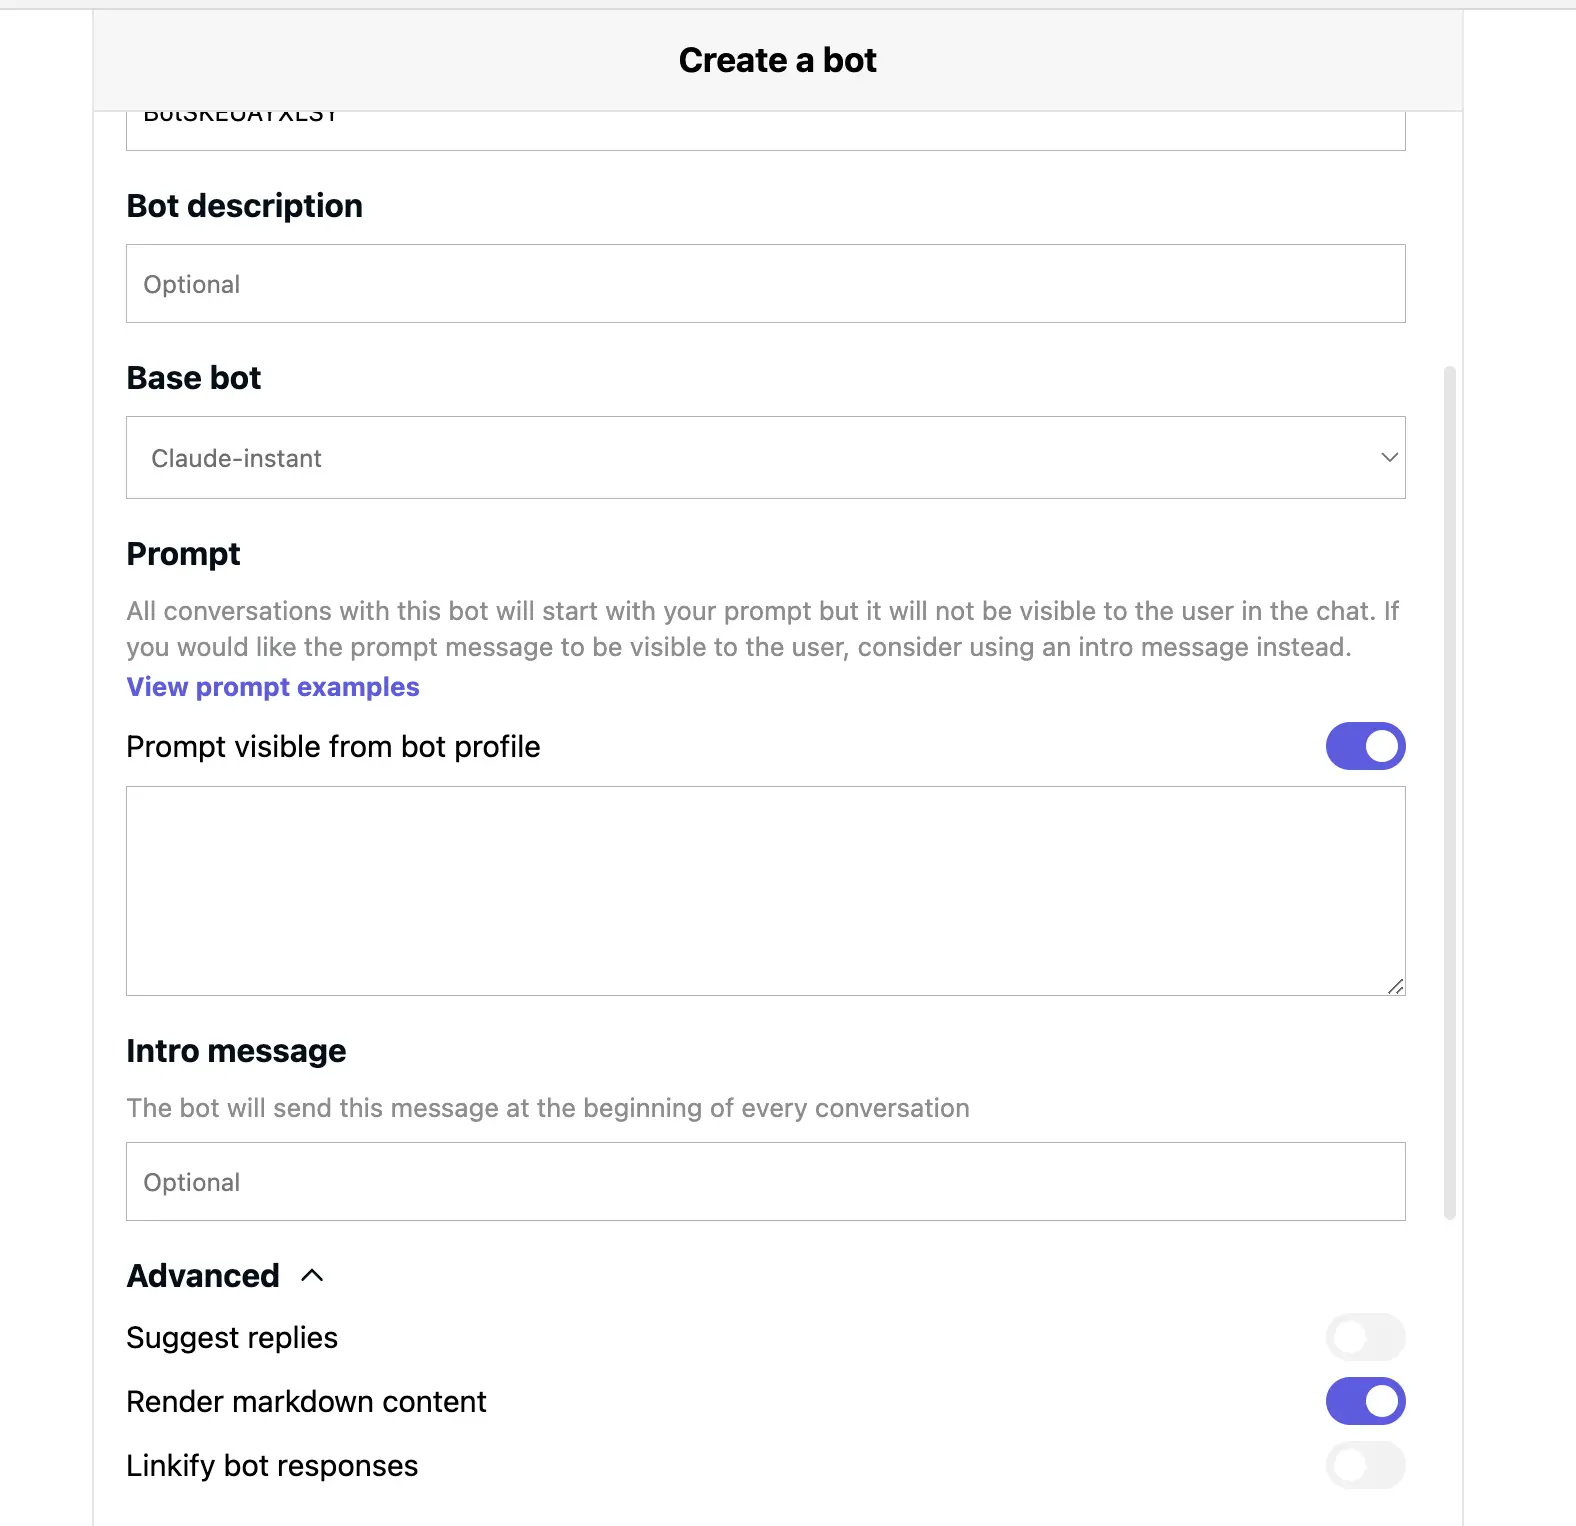The image size is (1576, 1526).
Task: Click the chevron arrow in the Base bot selector
Action: click(1388, 458)
